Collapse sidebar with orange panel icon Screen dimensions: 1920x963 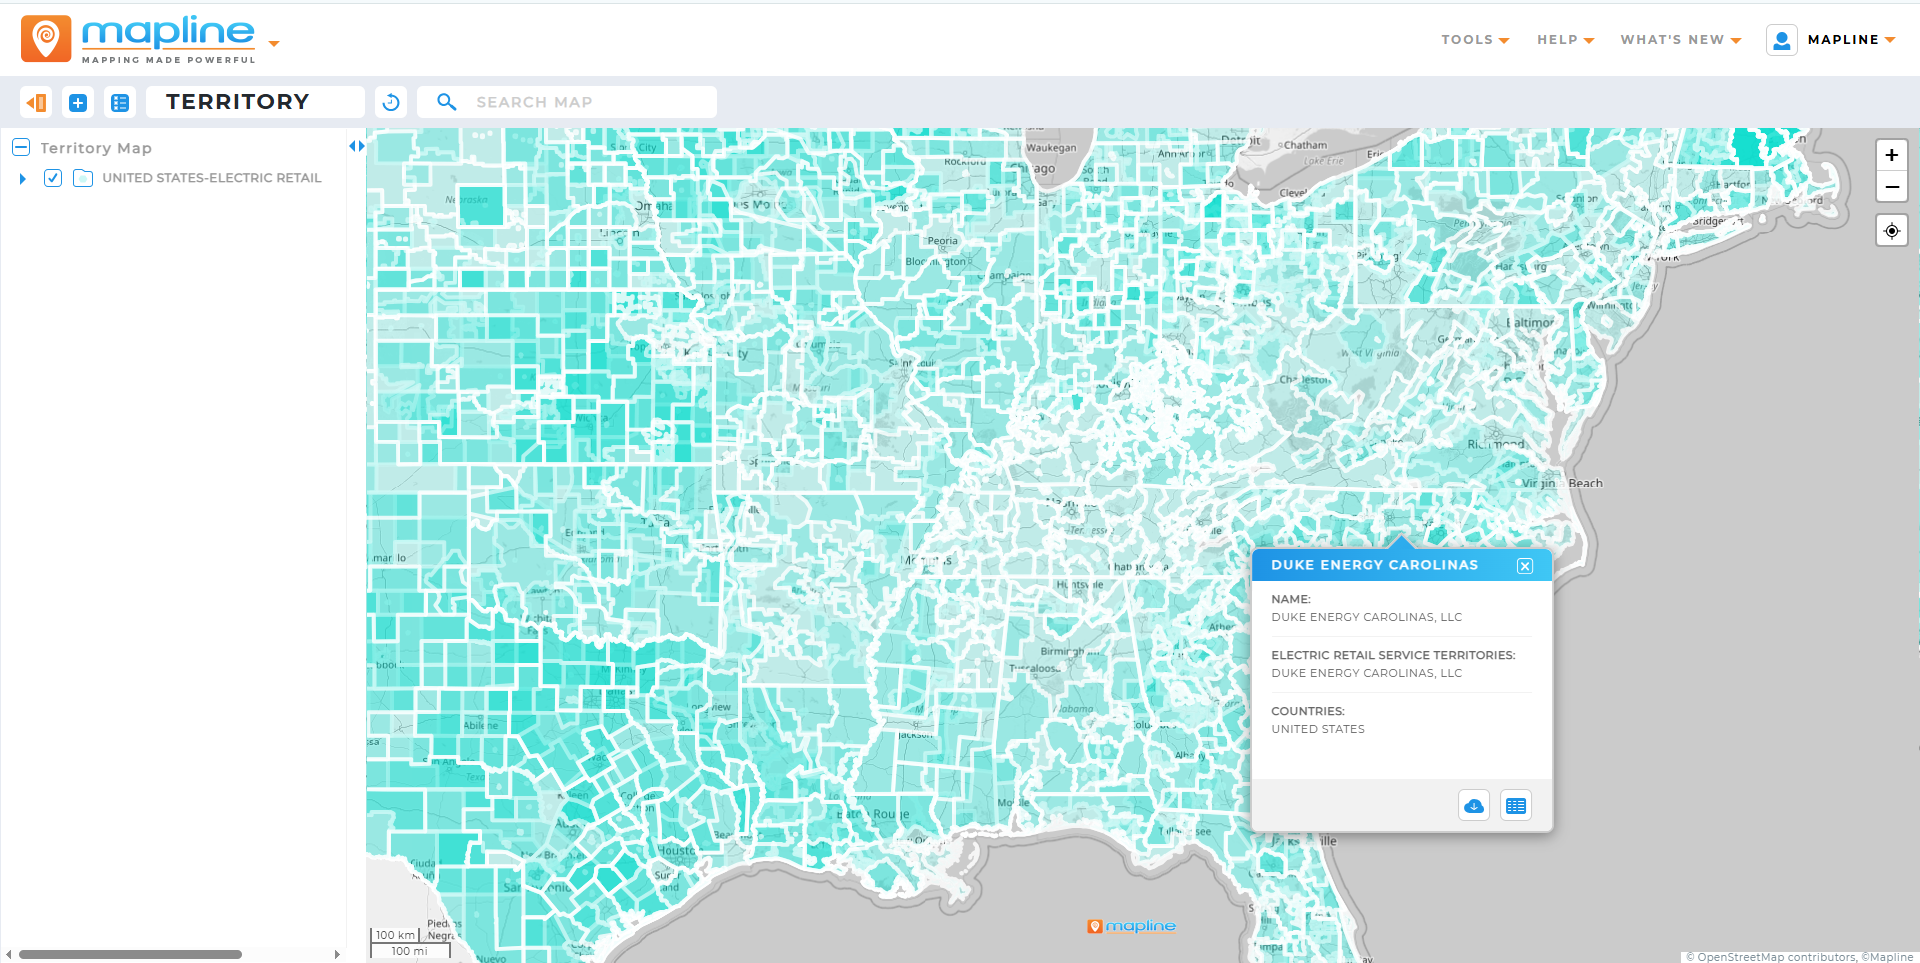click(x=36, y=102)
